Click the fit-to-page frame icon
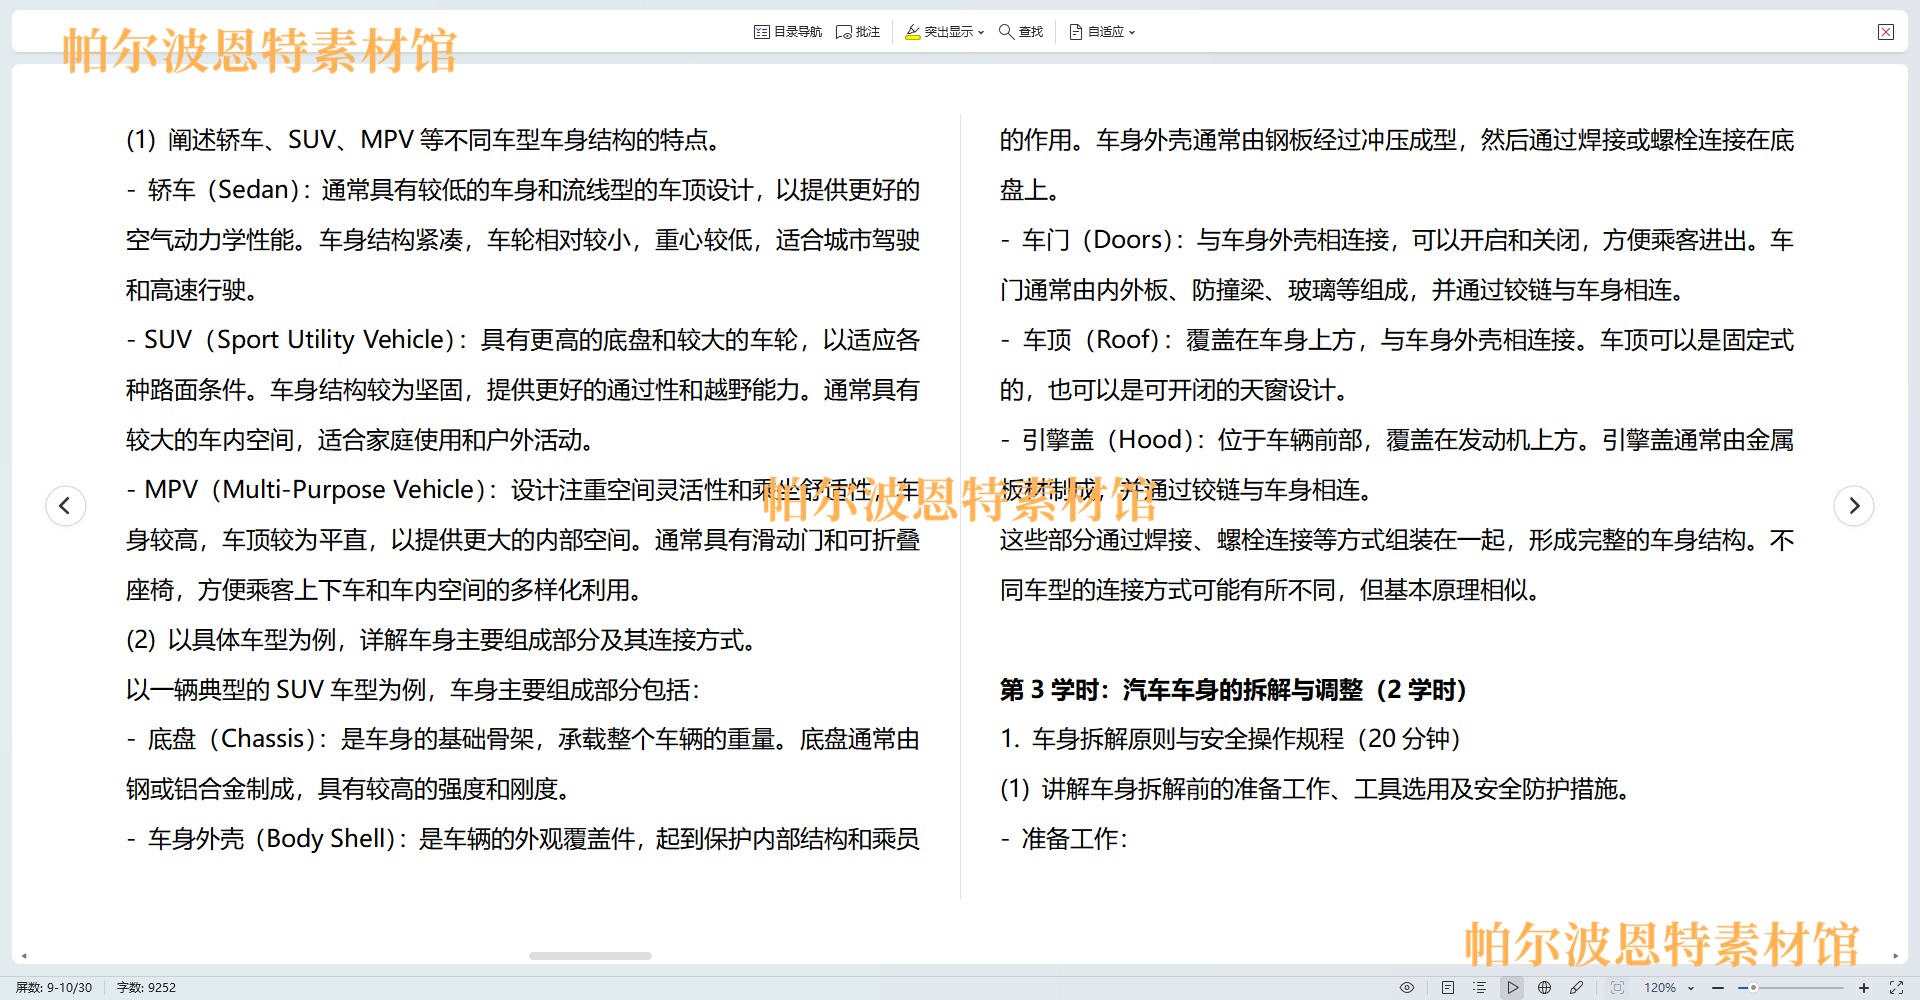1920x1000 pixels. tap(1618, 987)
